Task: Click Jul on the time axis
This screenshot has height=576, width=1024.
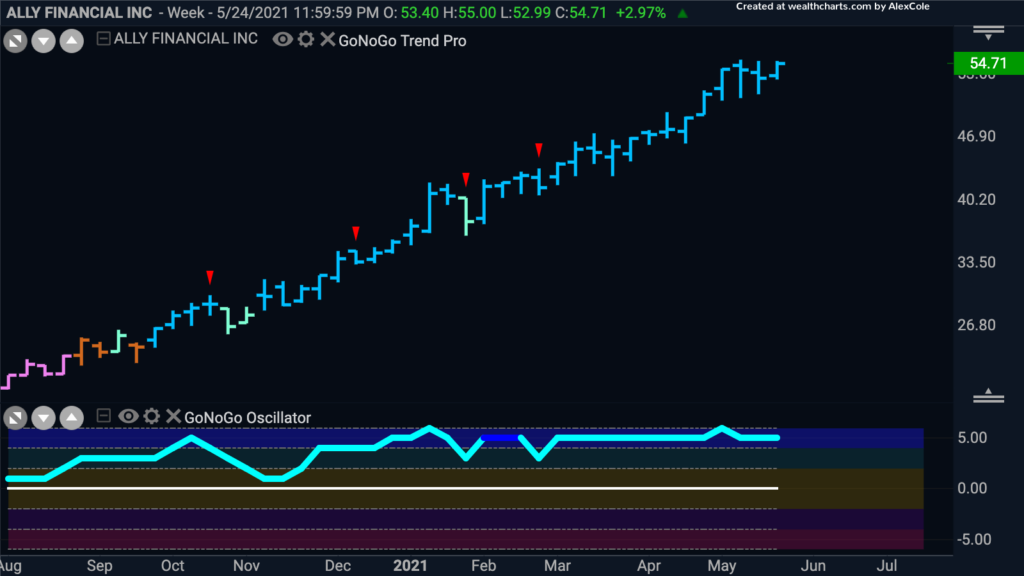Action: (886, 566)
